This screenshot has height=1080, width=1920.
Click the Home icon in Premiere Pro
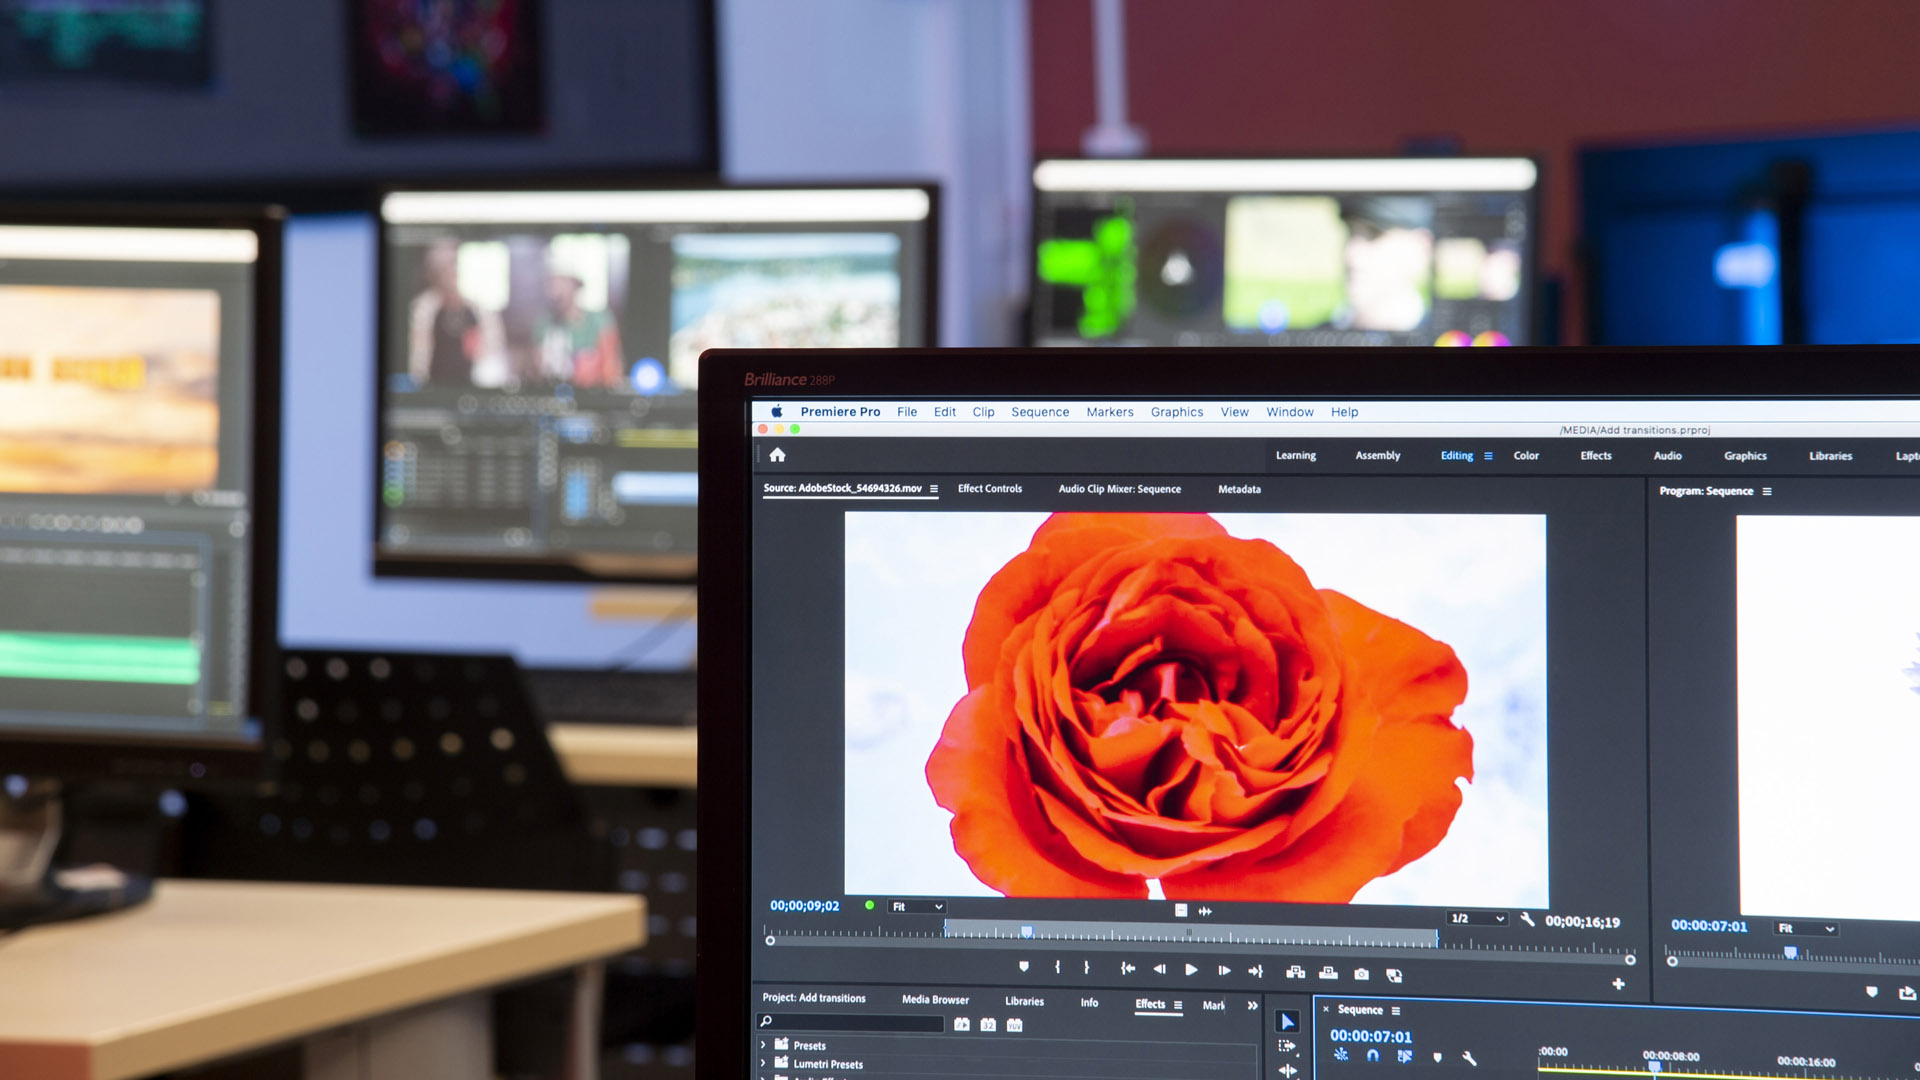click(777, 455)
